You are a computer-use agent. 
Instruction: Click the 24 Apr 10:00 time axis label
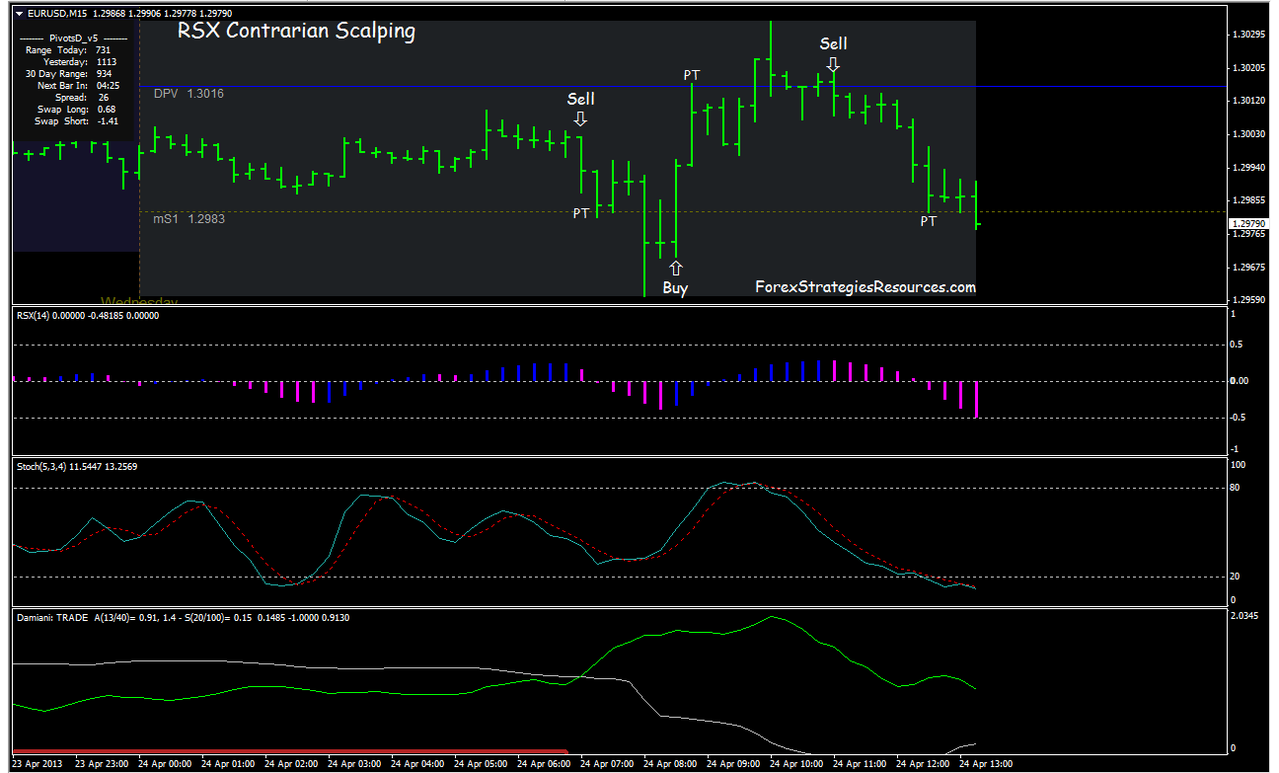pos(798,764)
